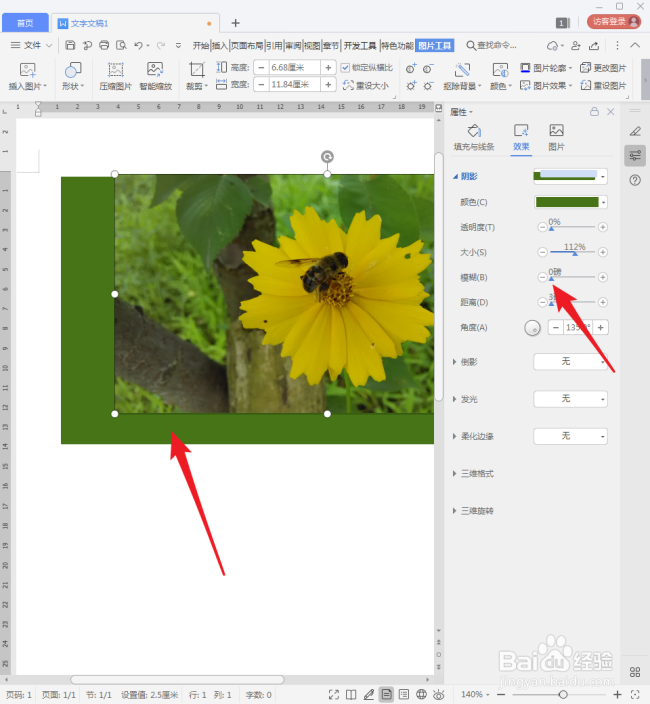Open the 插入图片 picture insert tool
This screenshot has height=704, width=650.
pos(27,76)
